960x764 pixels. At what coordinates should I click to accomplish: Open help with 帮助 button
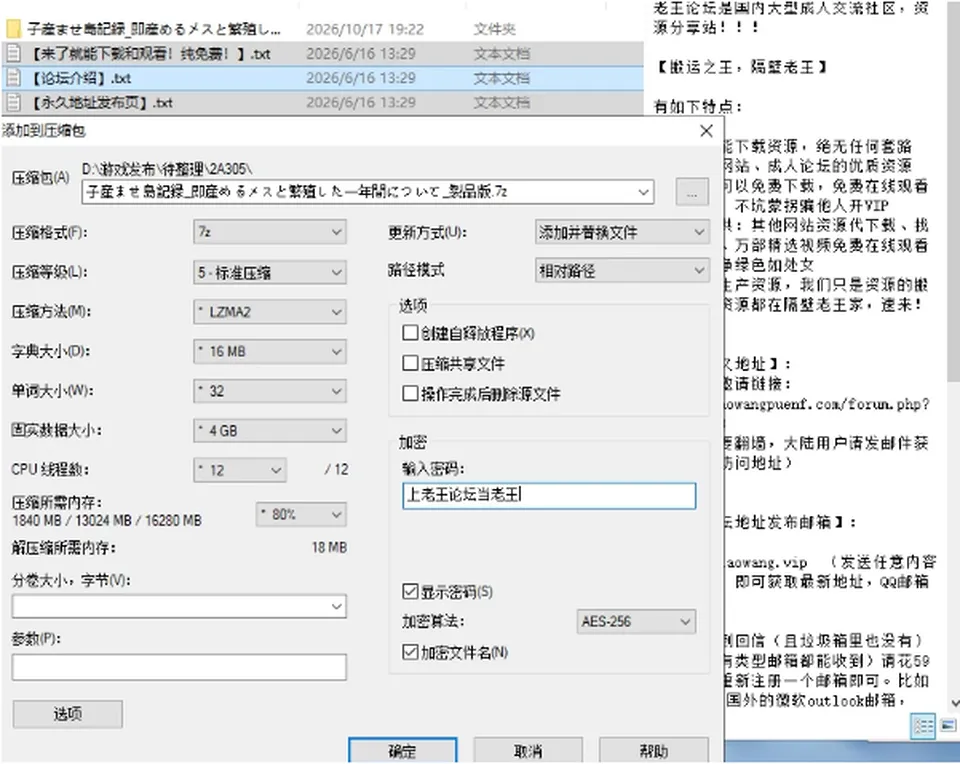pos(654,751)
